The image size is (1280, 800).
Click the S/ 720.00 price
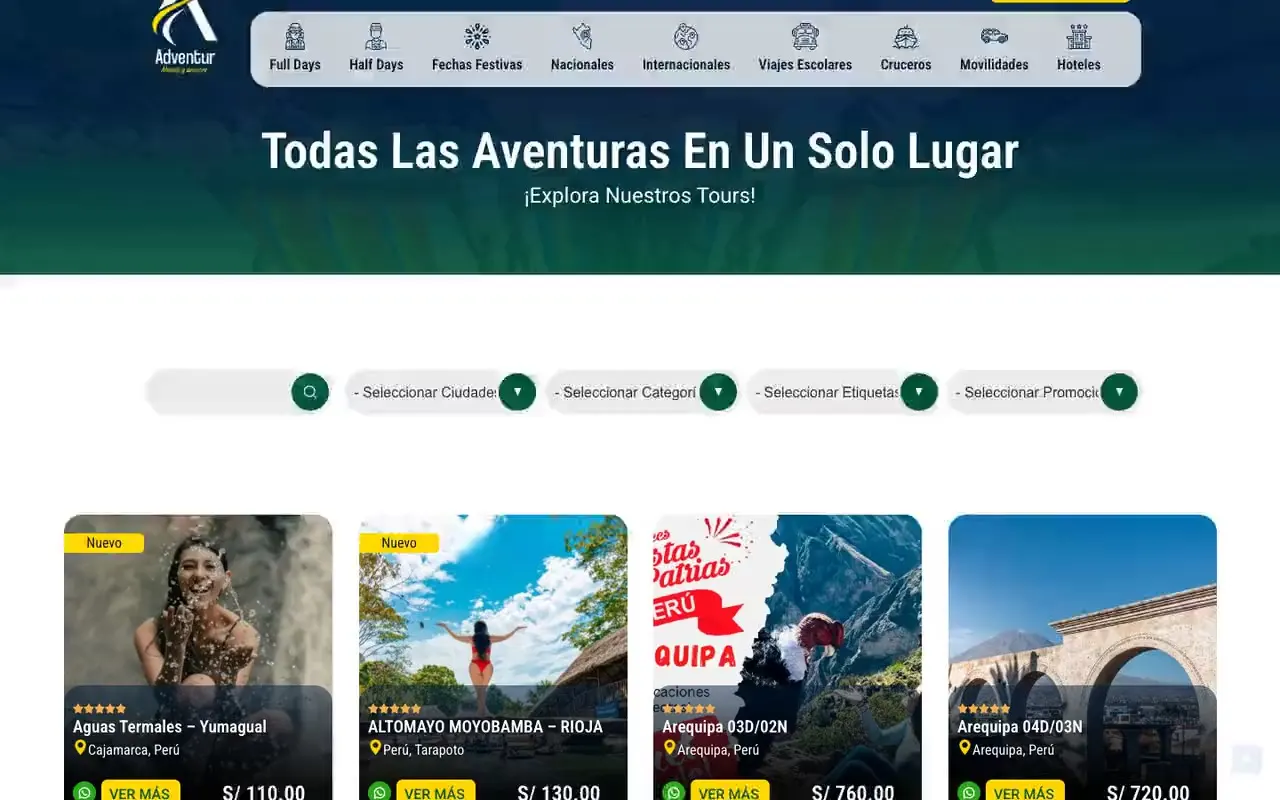1148,793
